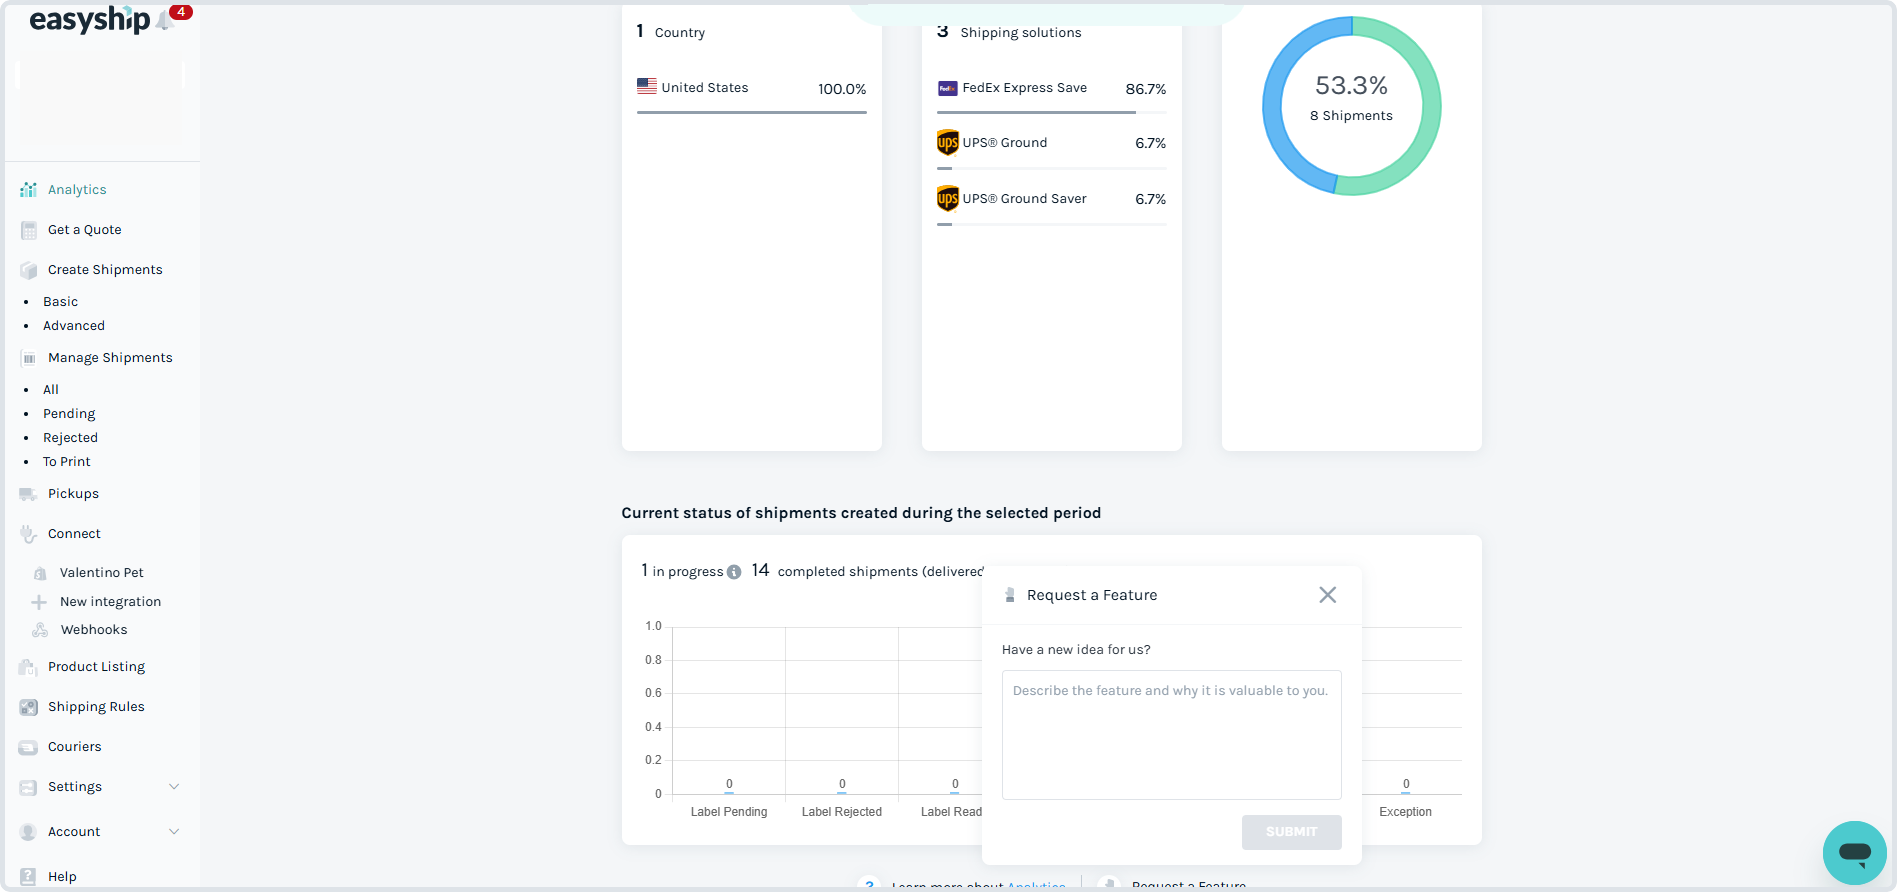Open Create Shipments menu
The image size is (1897, 892).
[x=105, y=270]
